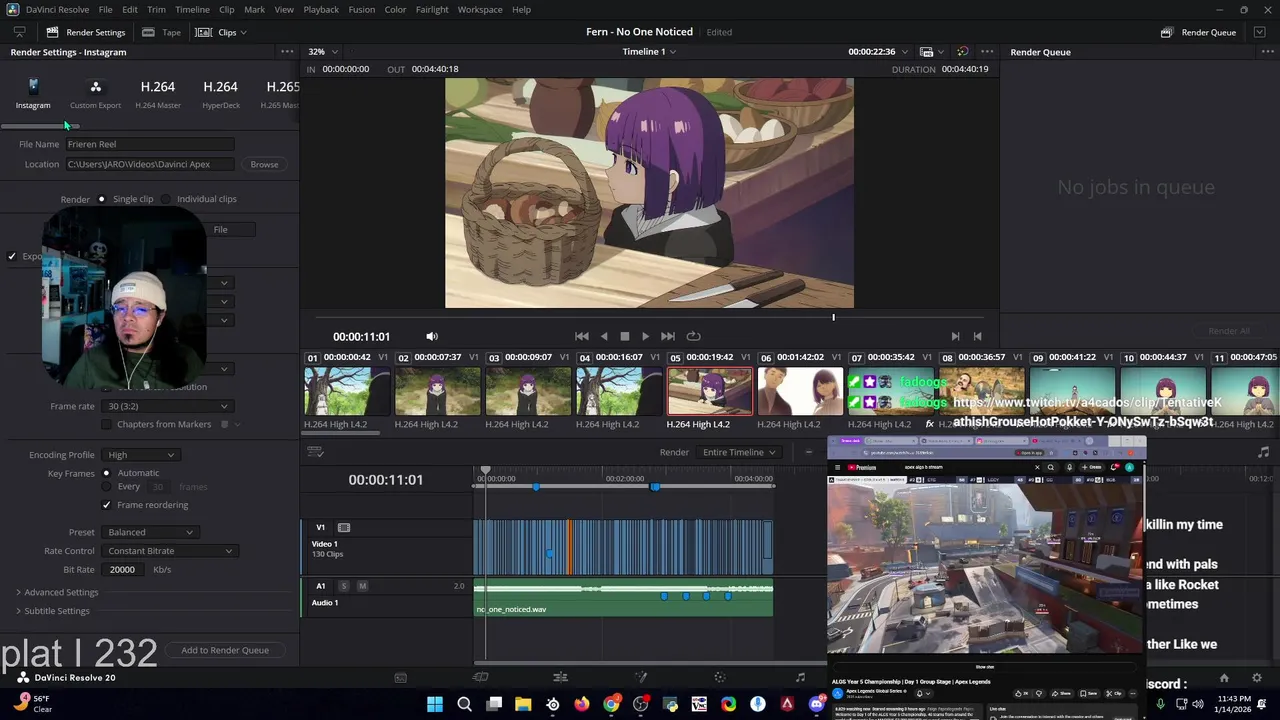The width and height of the screenshot is (1280, 720).
Task: Stop playback in the viewer
Action: click(x=624, y=336)
